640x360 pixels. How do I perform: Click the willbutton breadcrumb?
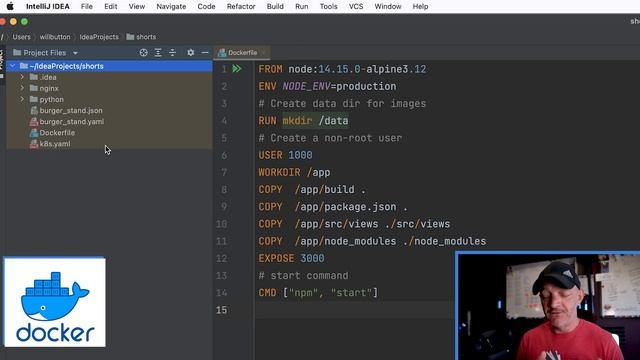coord(55,37)
